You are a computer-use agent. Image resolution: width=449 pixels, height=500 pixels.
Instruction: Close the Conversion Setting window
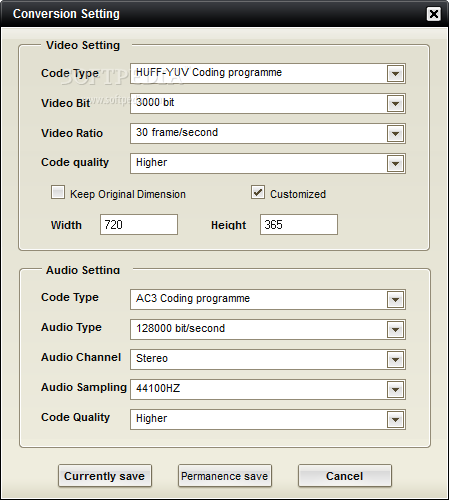point(434,14)
